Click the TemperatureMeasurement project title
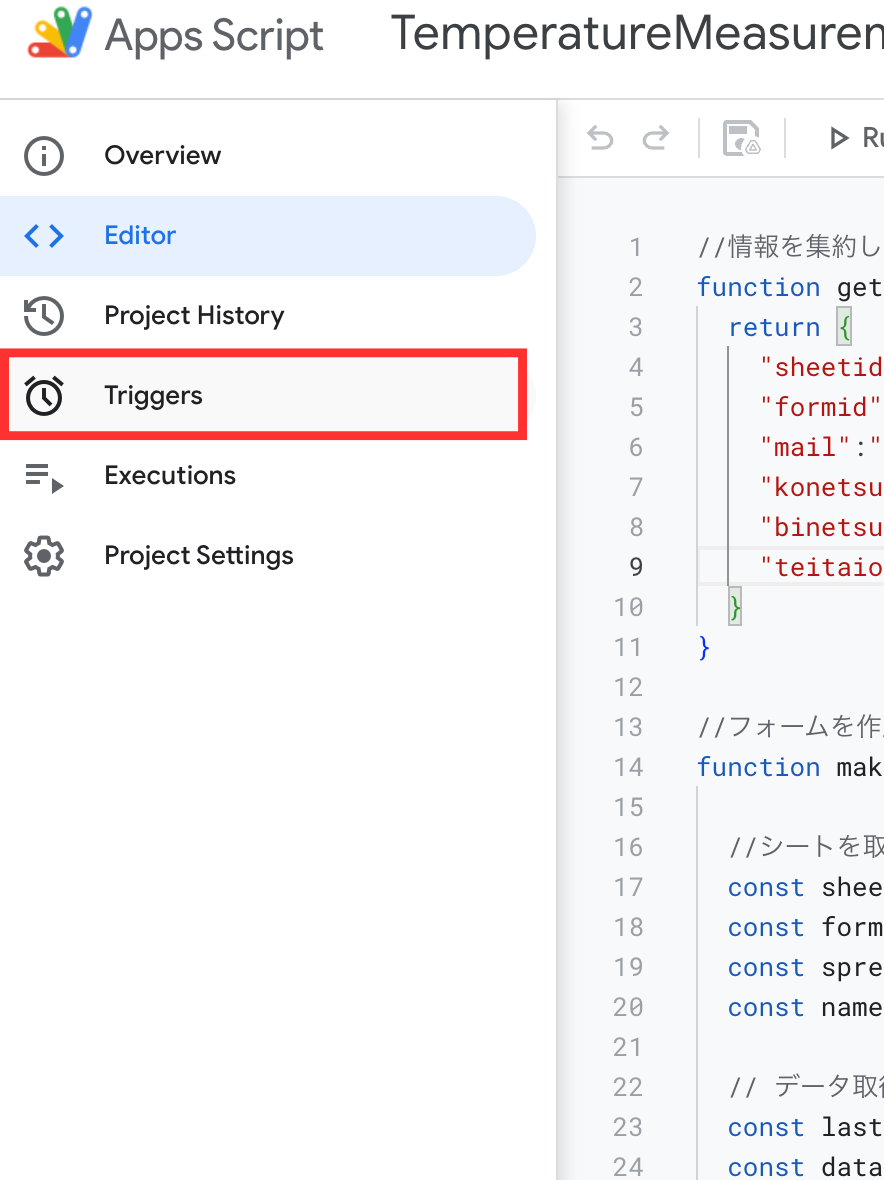 636,35
